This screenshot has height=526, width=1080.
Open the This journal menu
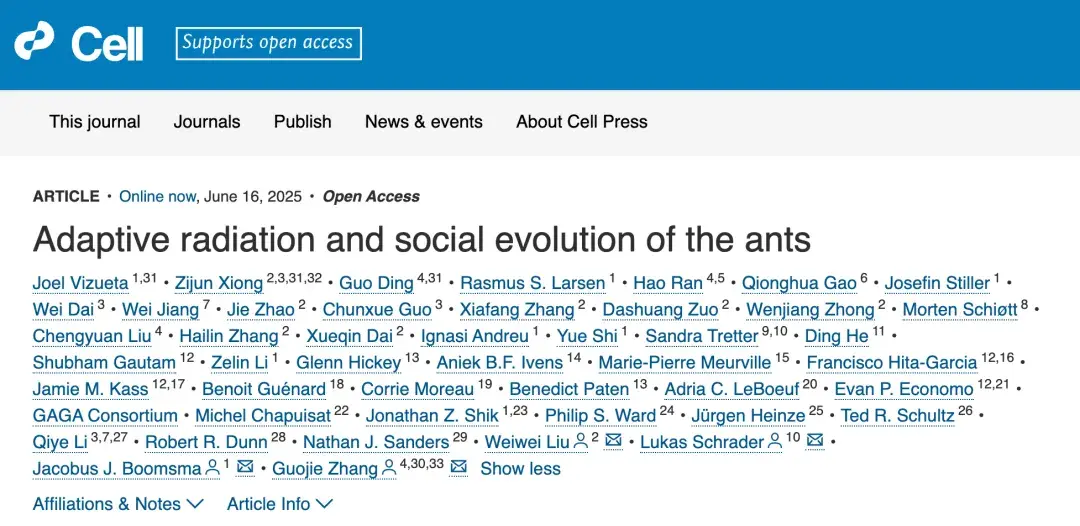[x=94, y=122]
